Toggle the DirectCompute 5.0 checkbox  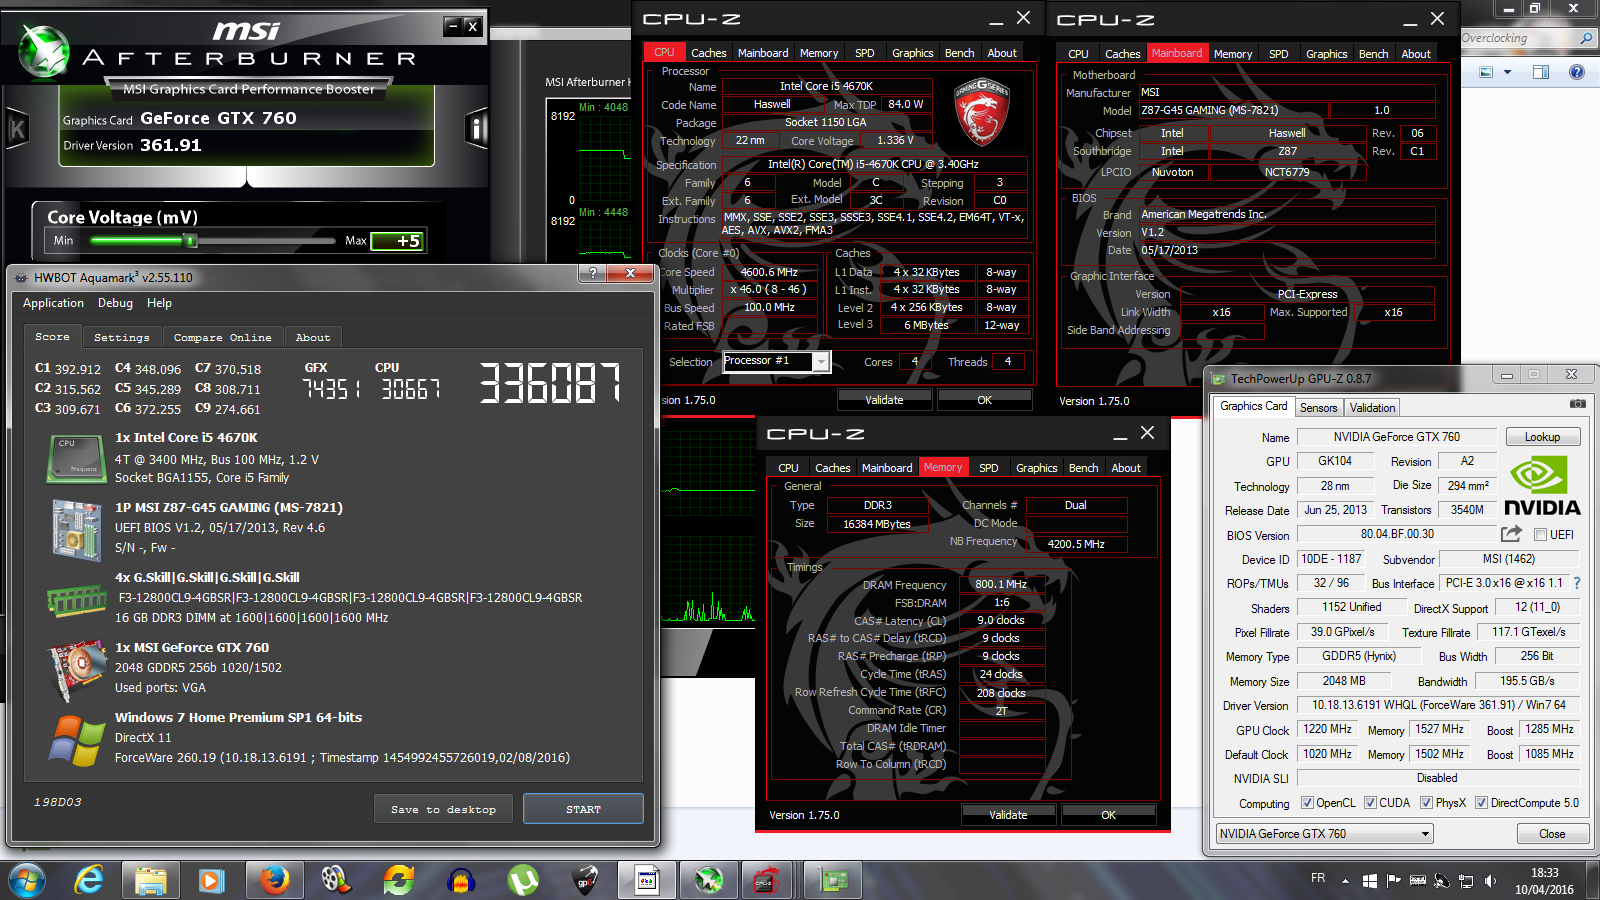(1481, 803)
